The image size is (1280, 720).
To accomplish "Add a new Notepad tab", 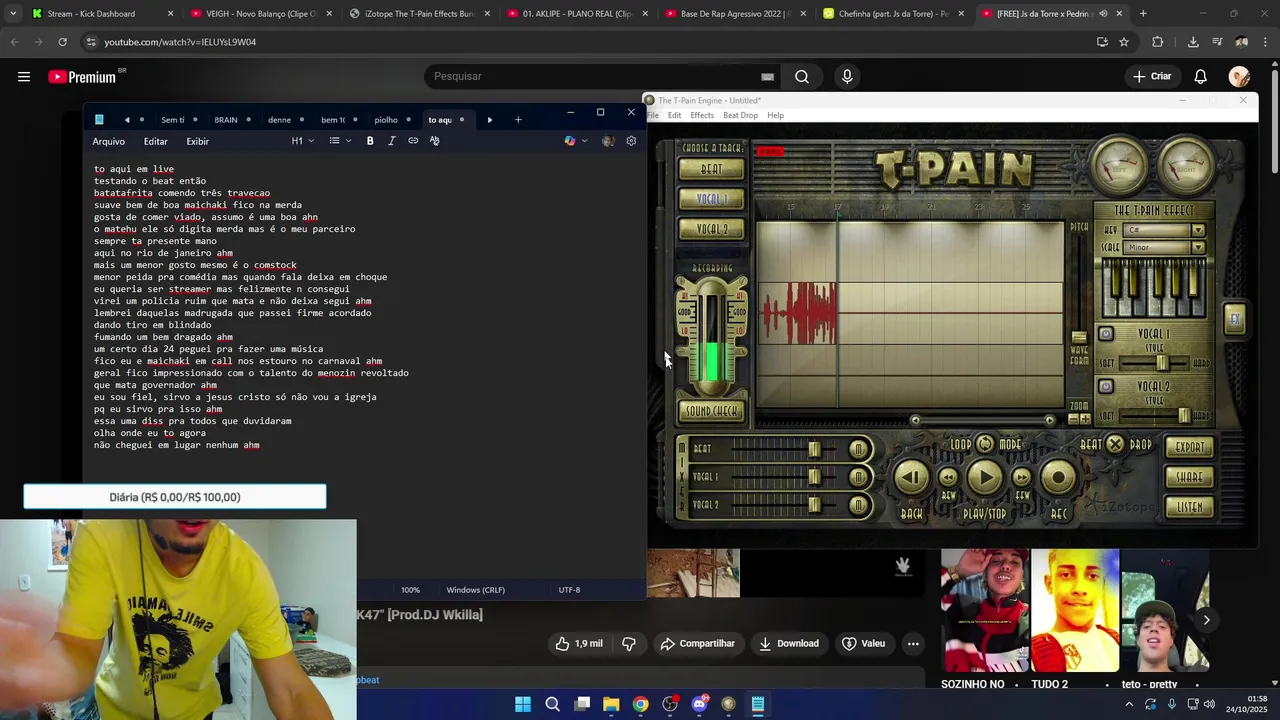I will pos(518,120).
